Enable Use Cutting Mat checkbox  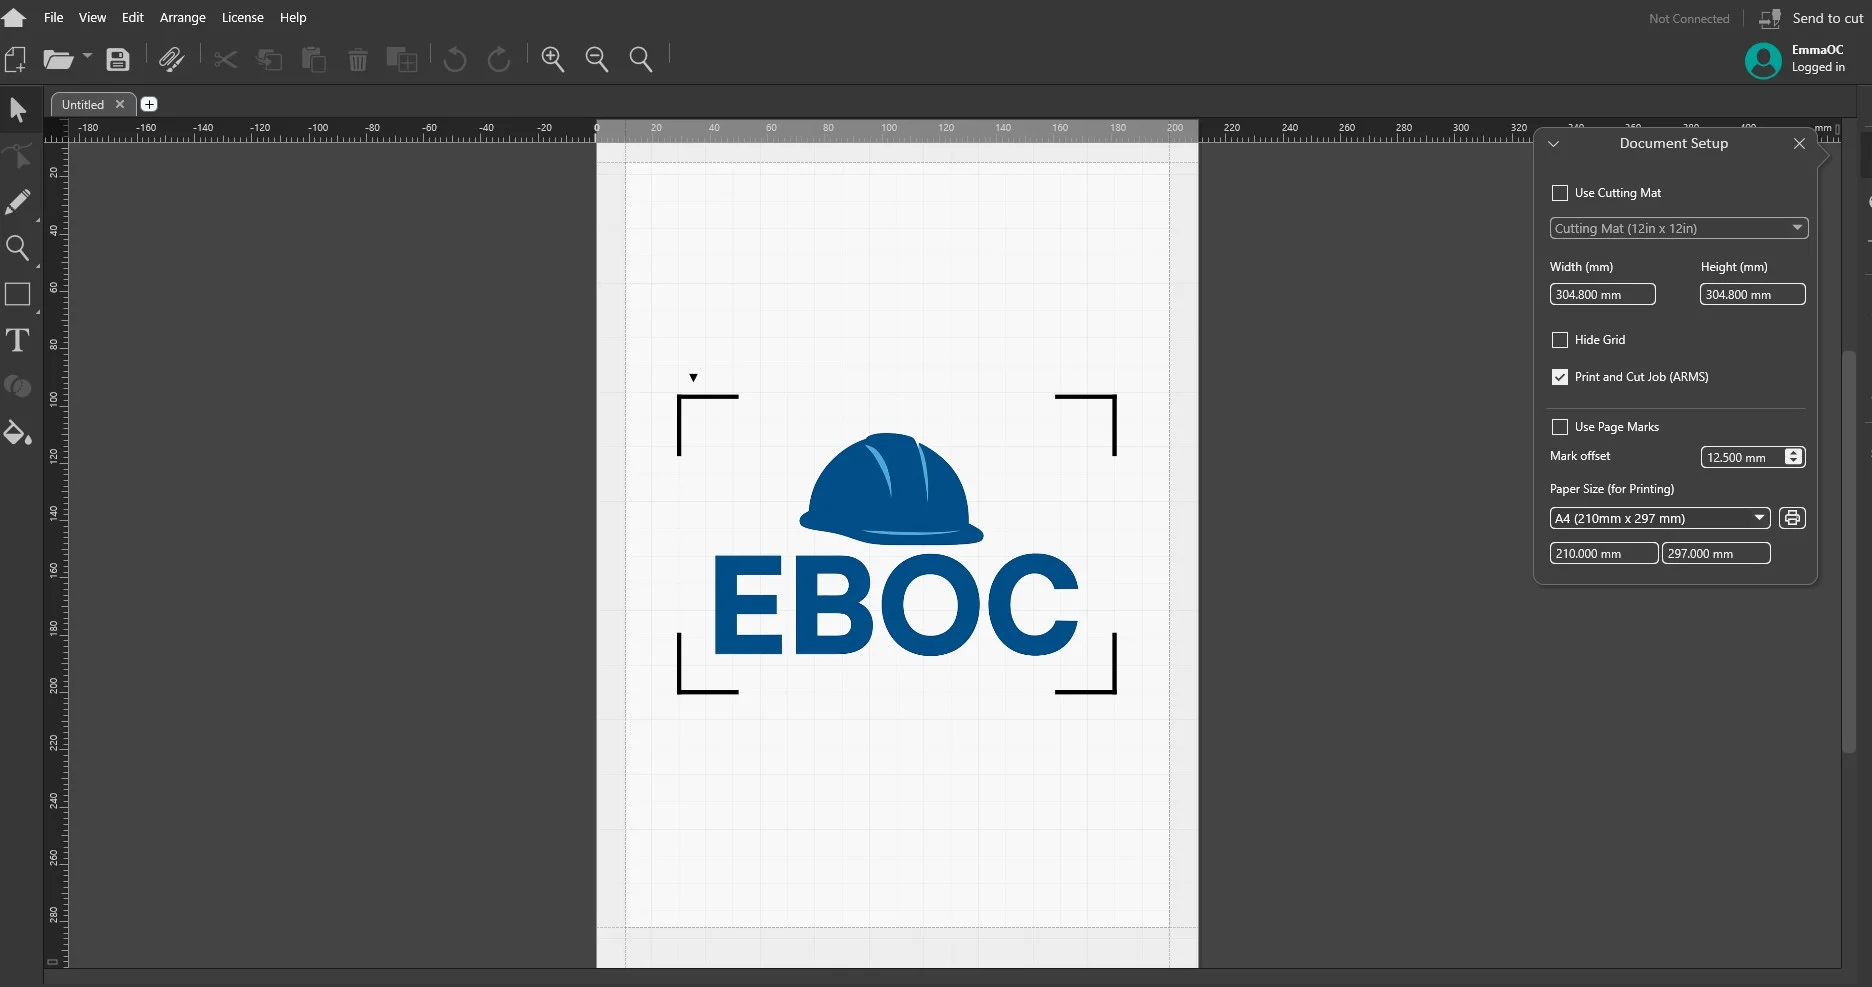click(x=1560, y=193)
